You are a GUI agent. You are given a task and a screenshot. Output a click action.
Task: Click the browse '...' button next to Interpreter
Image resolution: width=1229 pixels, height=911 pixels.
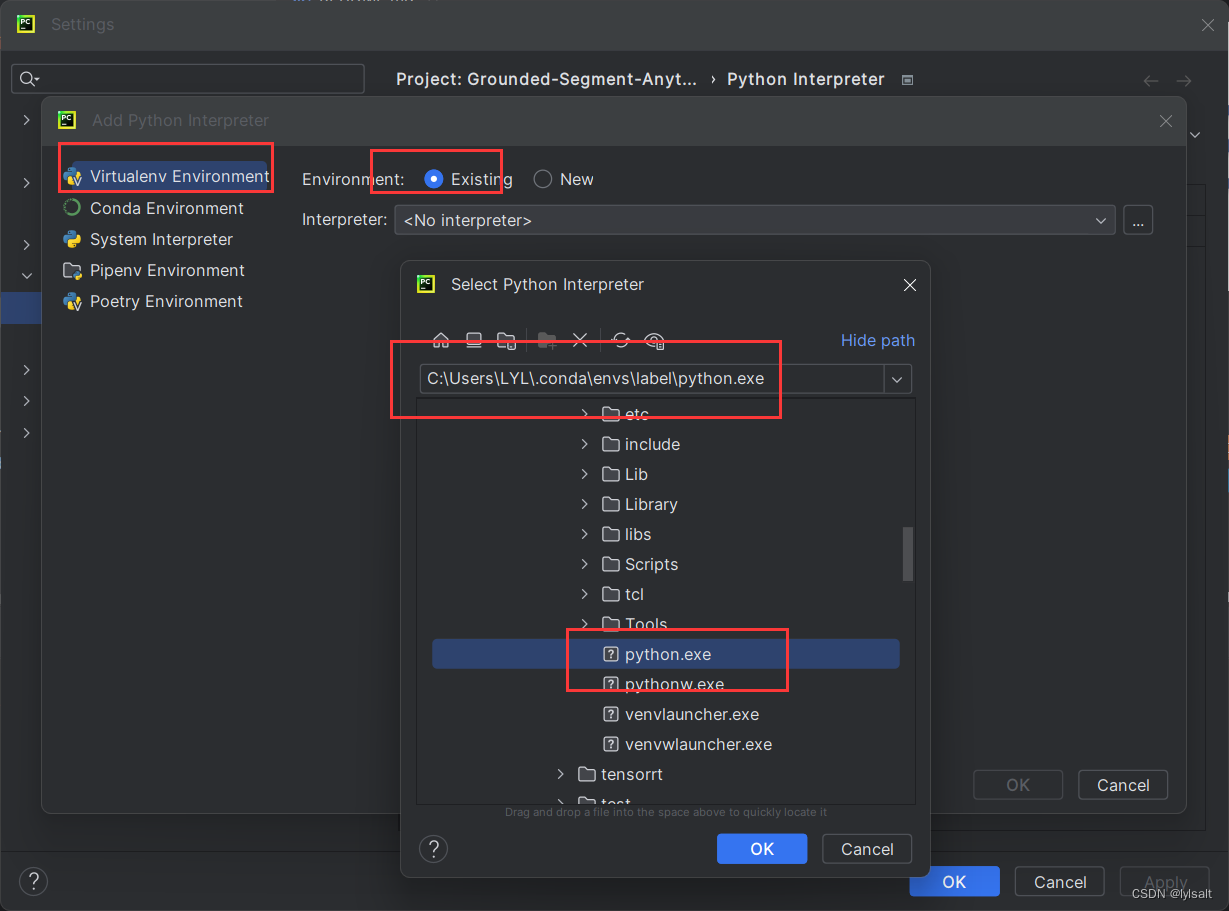1138,220
